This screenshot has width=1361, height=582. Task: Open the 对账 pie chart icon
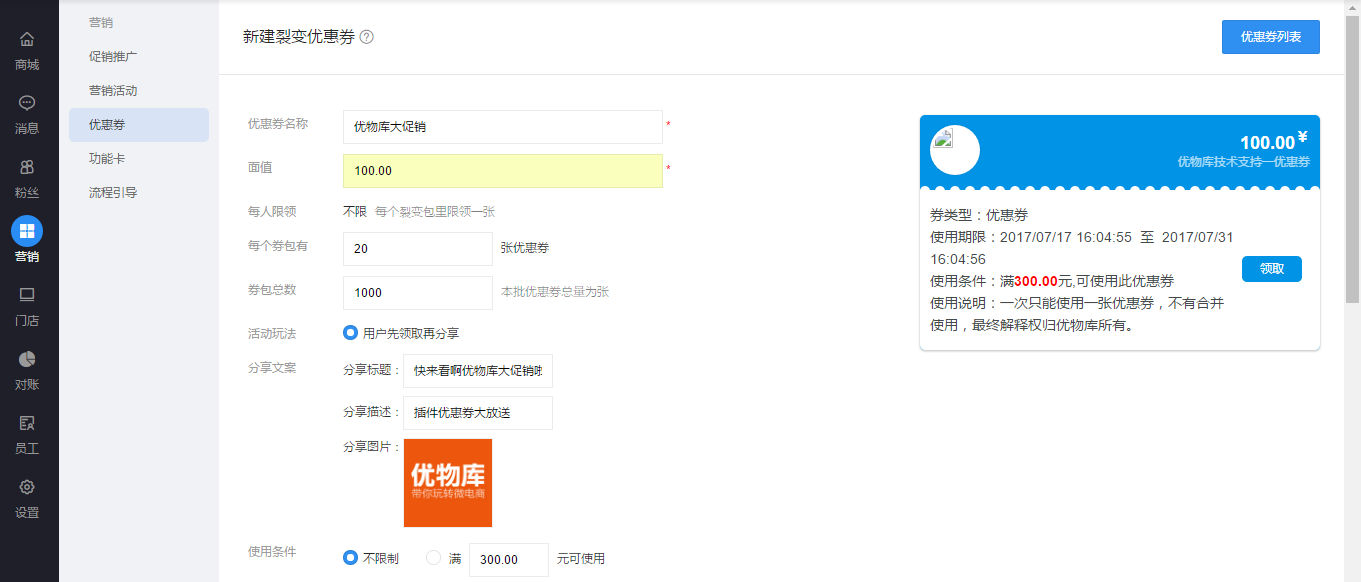coord(27,359)
